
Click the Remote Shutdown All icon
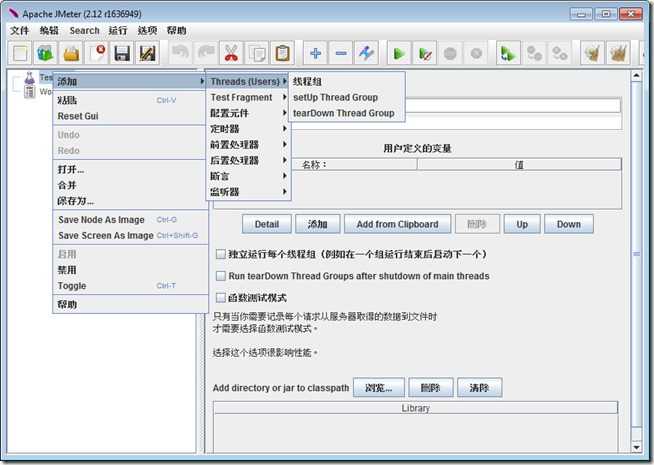click(x=559, y=53)
